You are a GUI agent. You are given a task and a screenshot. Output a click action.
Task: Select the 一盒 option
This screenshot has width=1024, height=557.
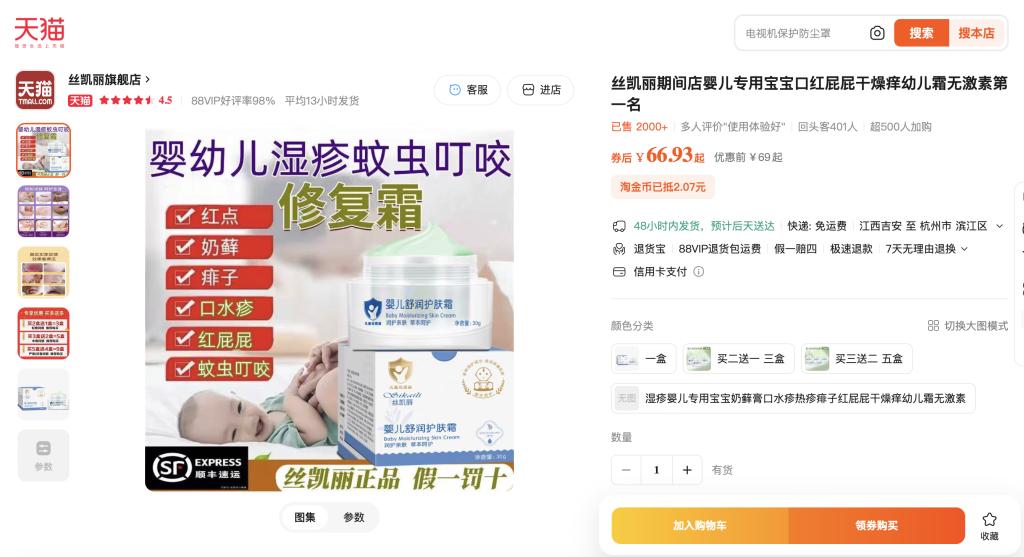click(643, 358)
